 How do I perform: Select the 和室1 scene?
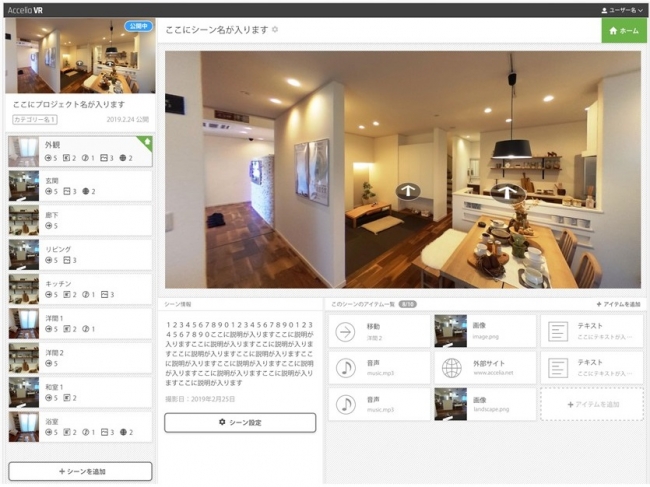click(80, 392)
